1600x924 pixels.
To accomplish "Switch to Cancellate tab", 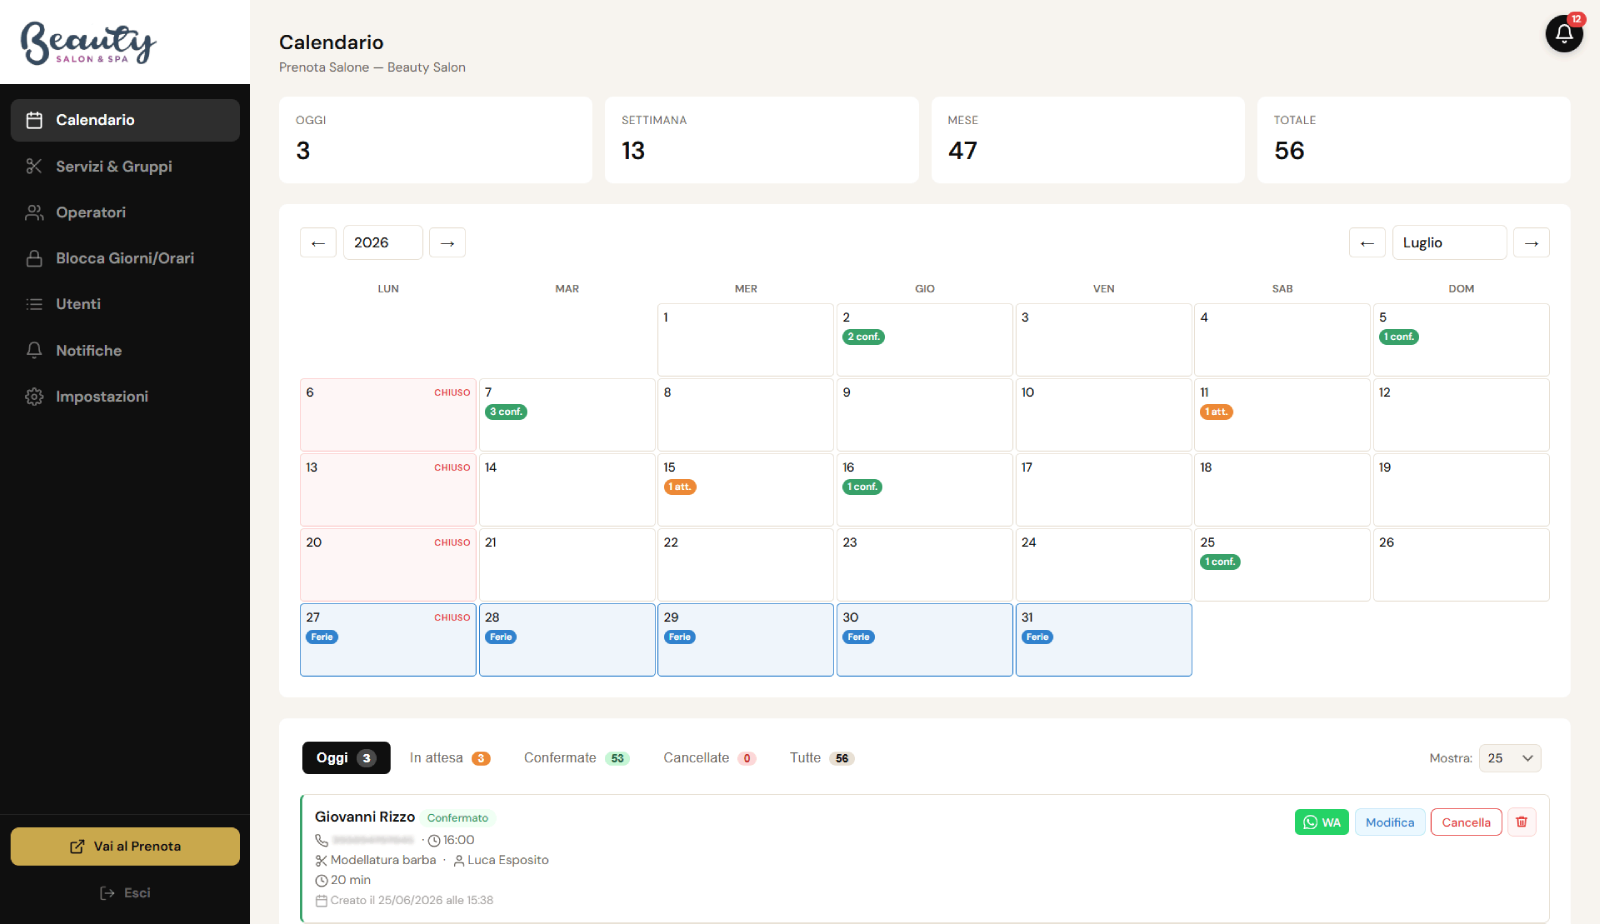I will 710,758.
